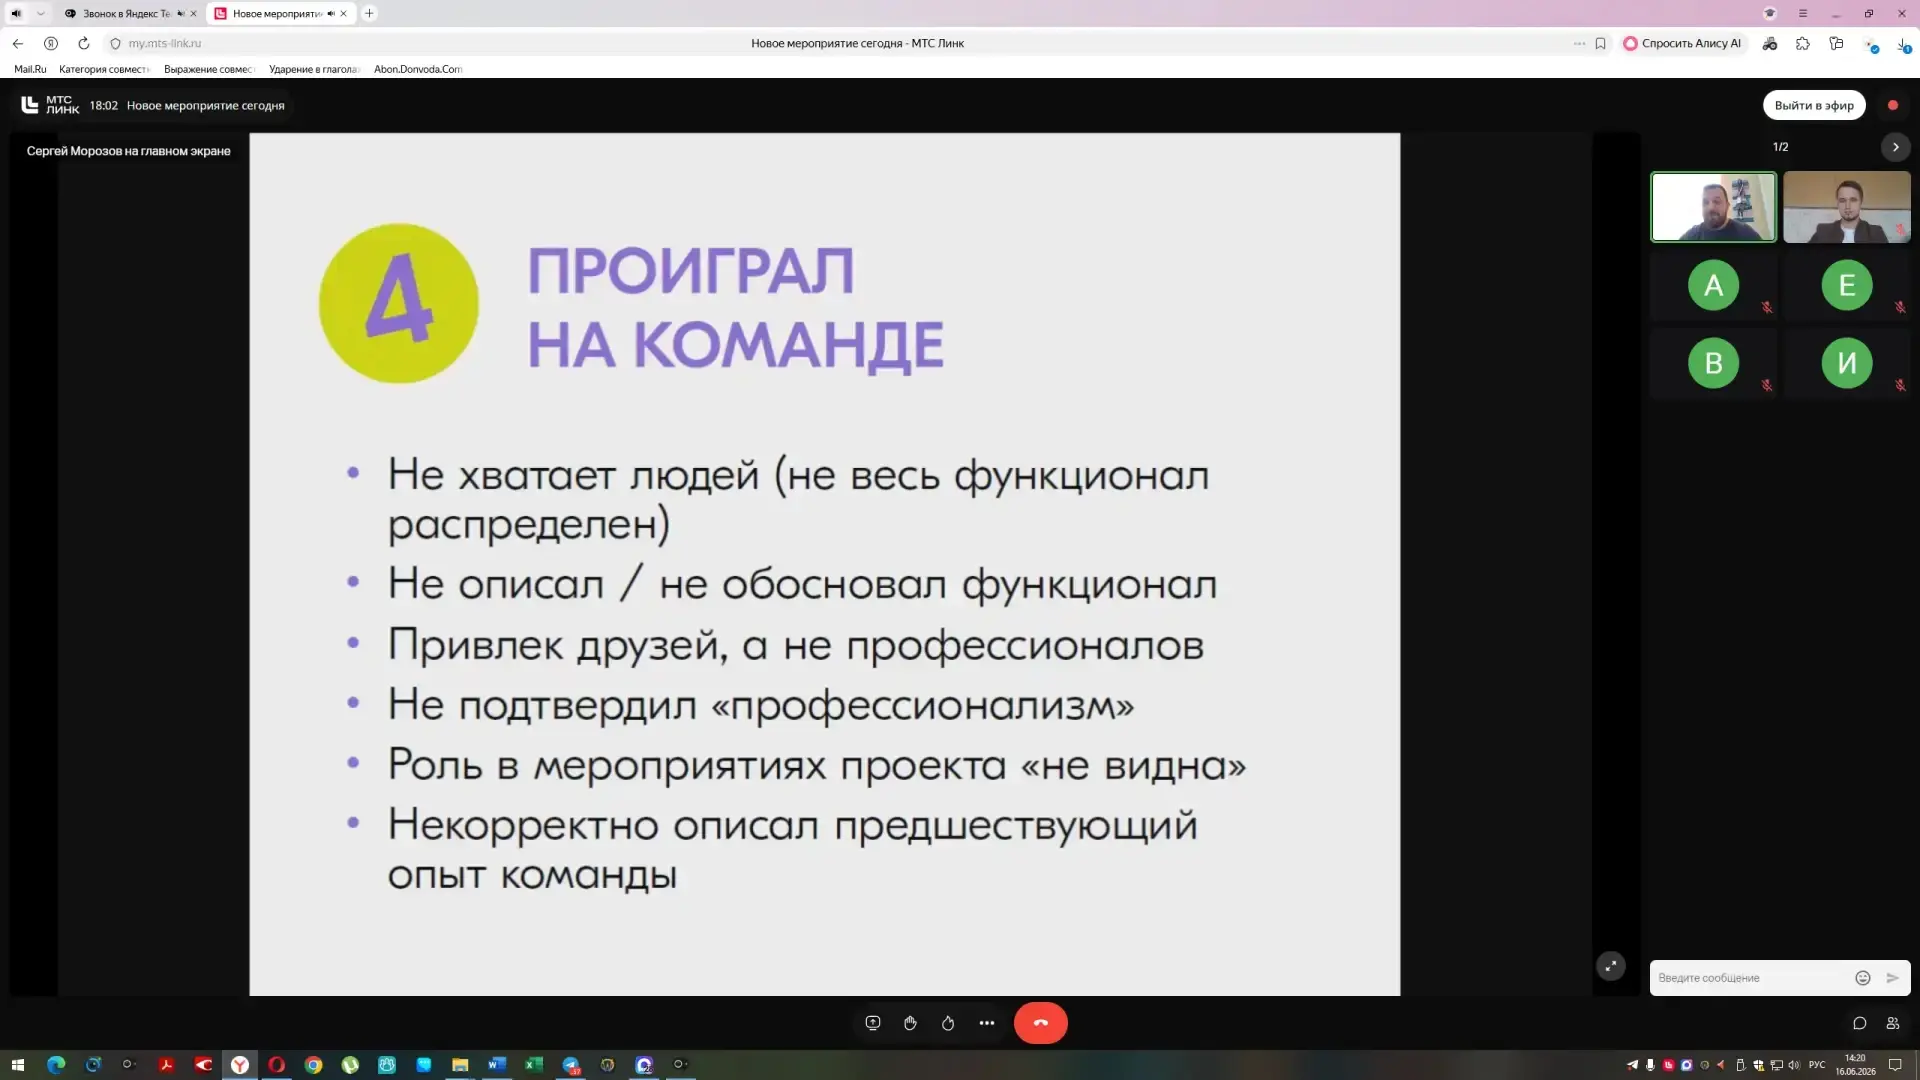This screenshot has height=1080, width=1920.
Task: Open a new browser tab
Action: [369, 13]
